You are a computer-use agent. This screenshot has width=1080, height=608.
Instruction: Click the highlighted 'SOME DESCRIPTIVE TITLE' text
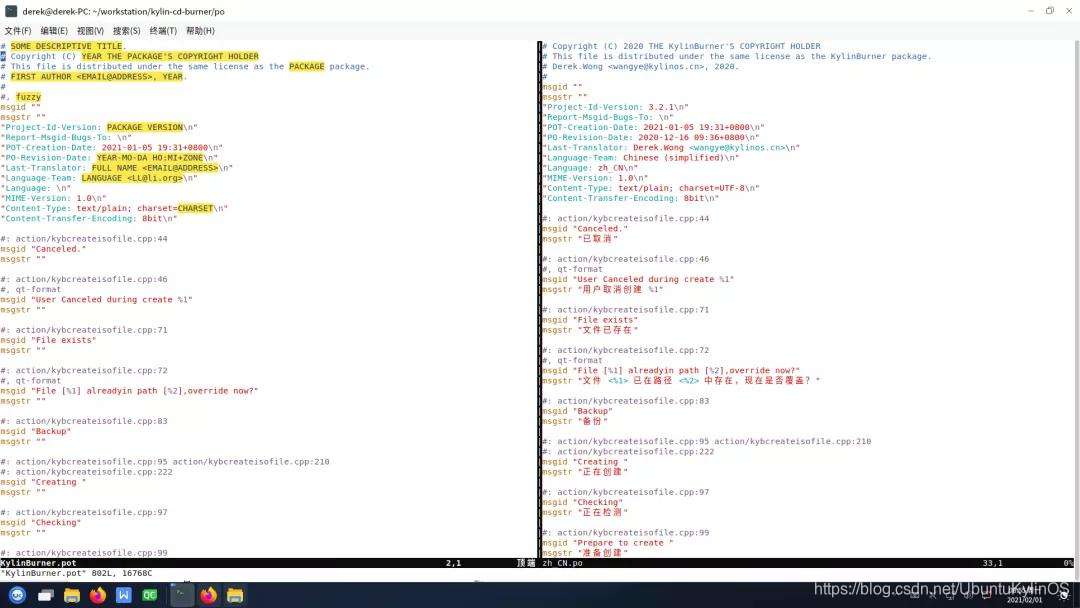(x=66, y=46)
